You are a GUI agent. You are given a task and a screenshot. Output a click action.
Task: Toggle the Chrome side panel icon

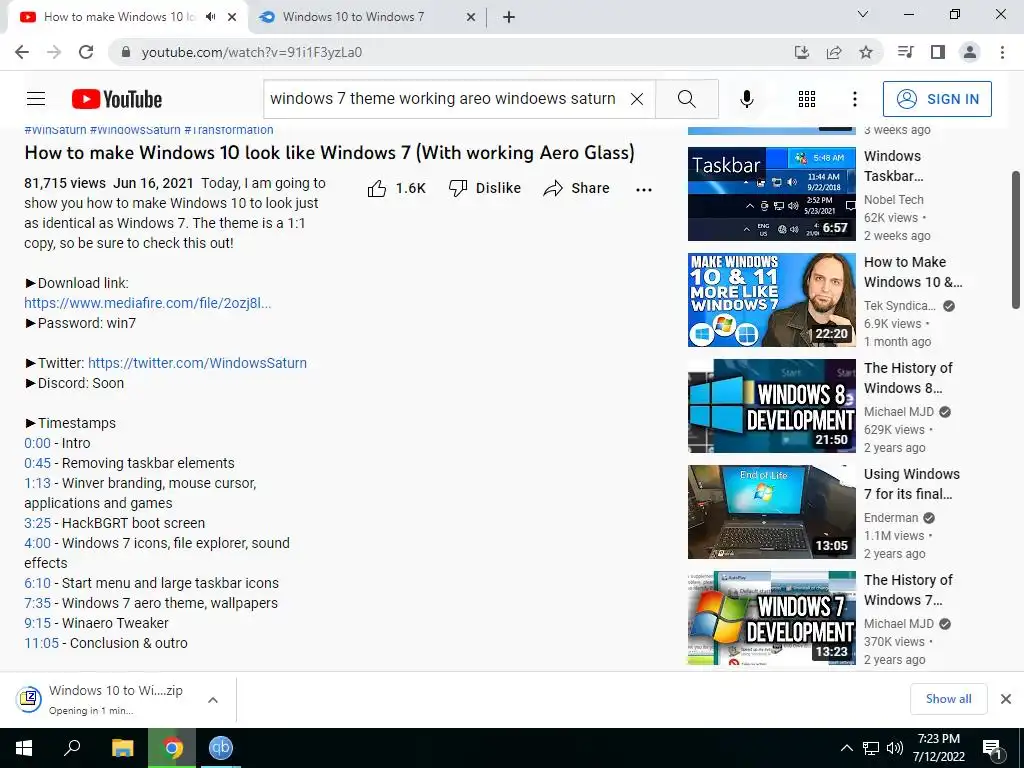coord(938,52)
